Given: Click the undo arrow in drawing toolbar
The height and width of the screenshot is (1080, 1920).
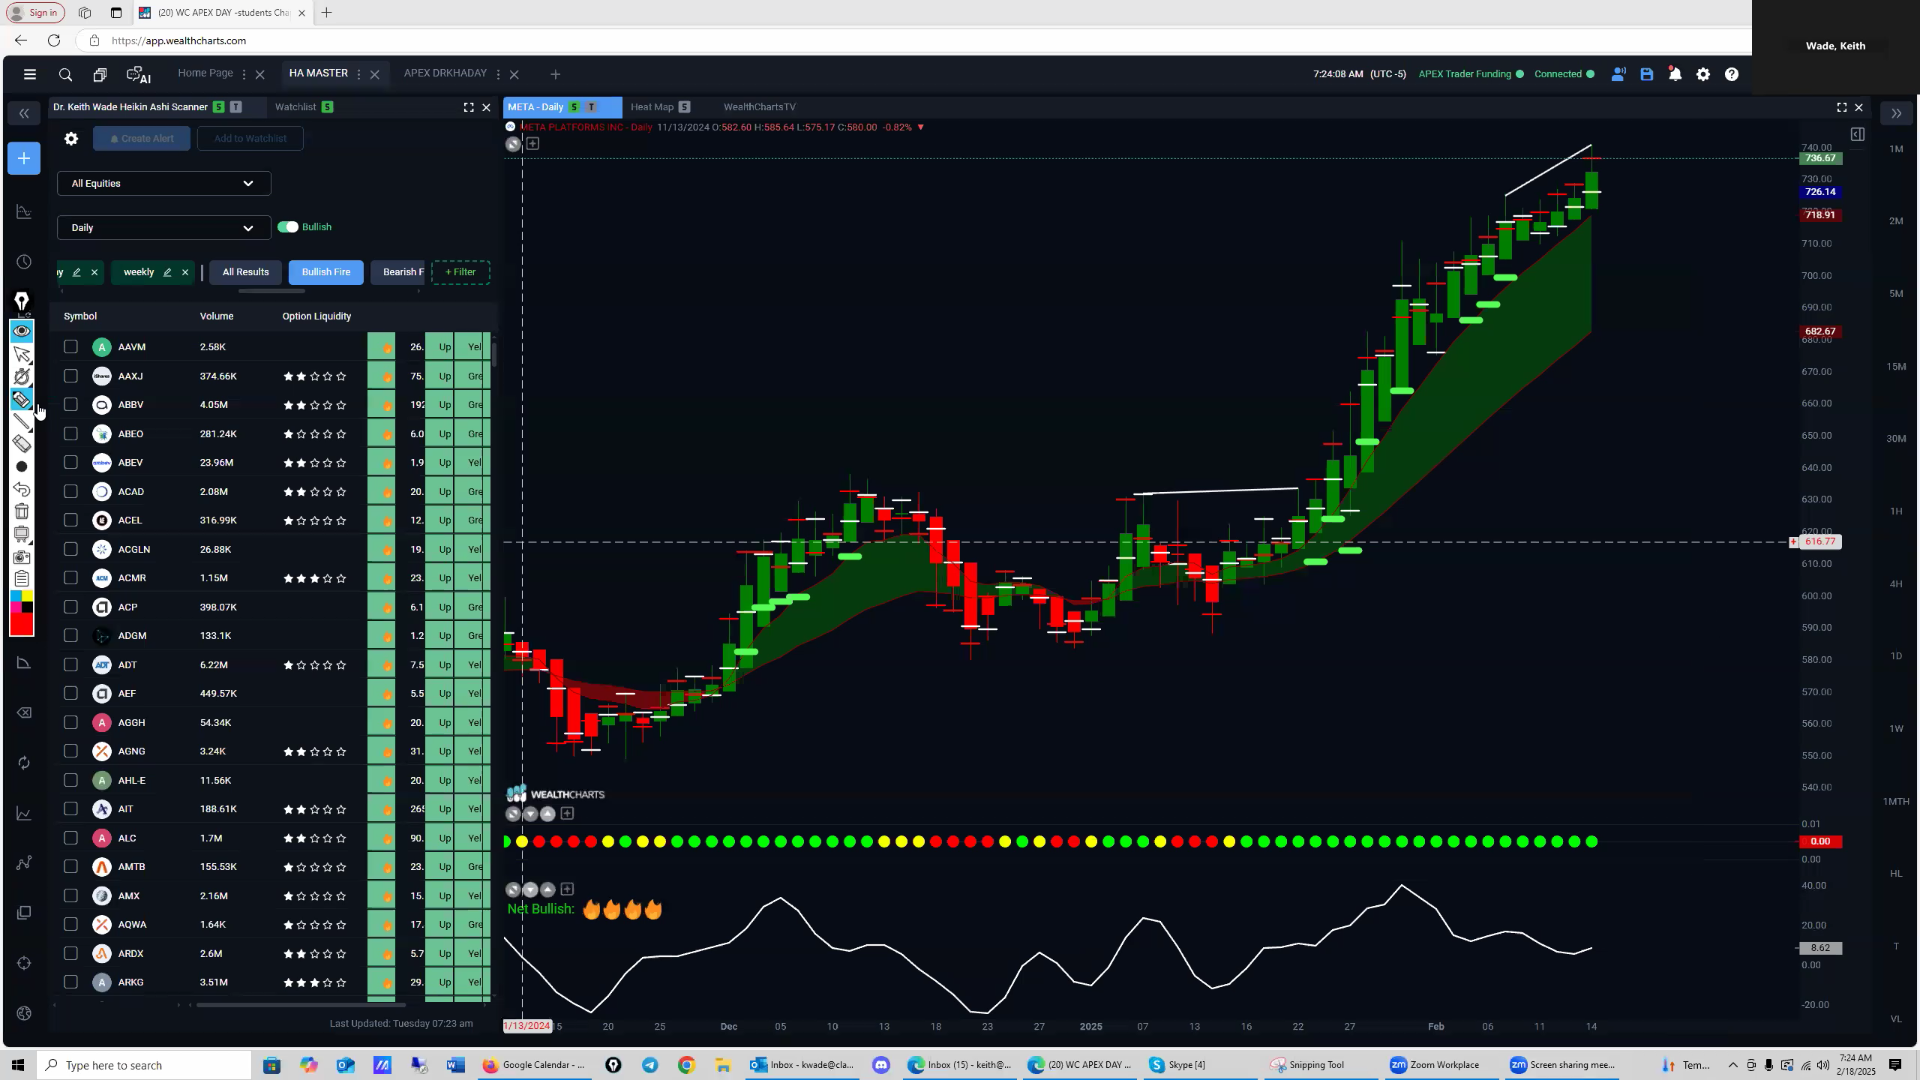Looking at the screenshot, I should (x=21, y=489).
